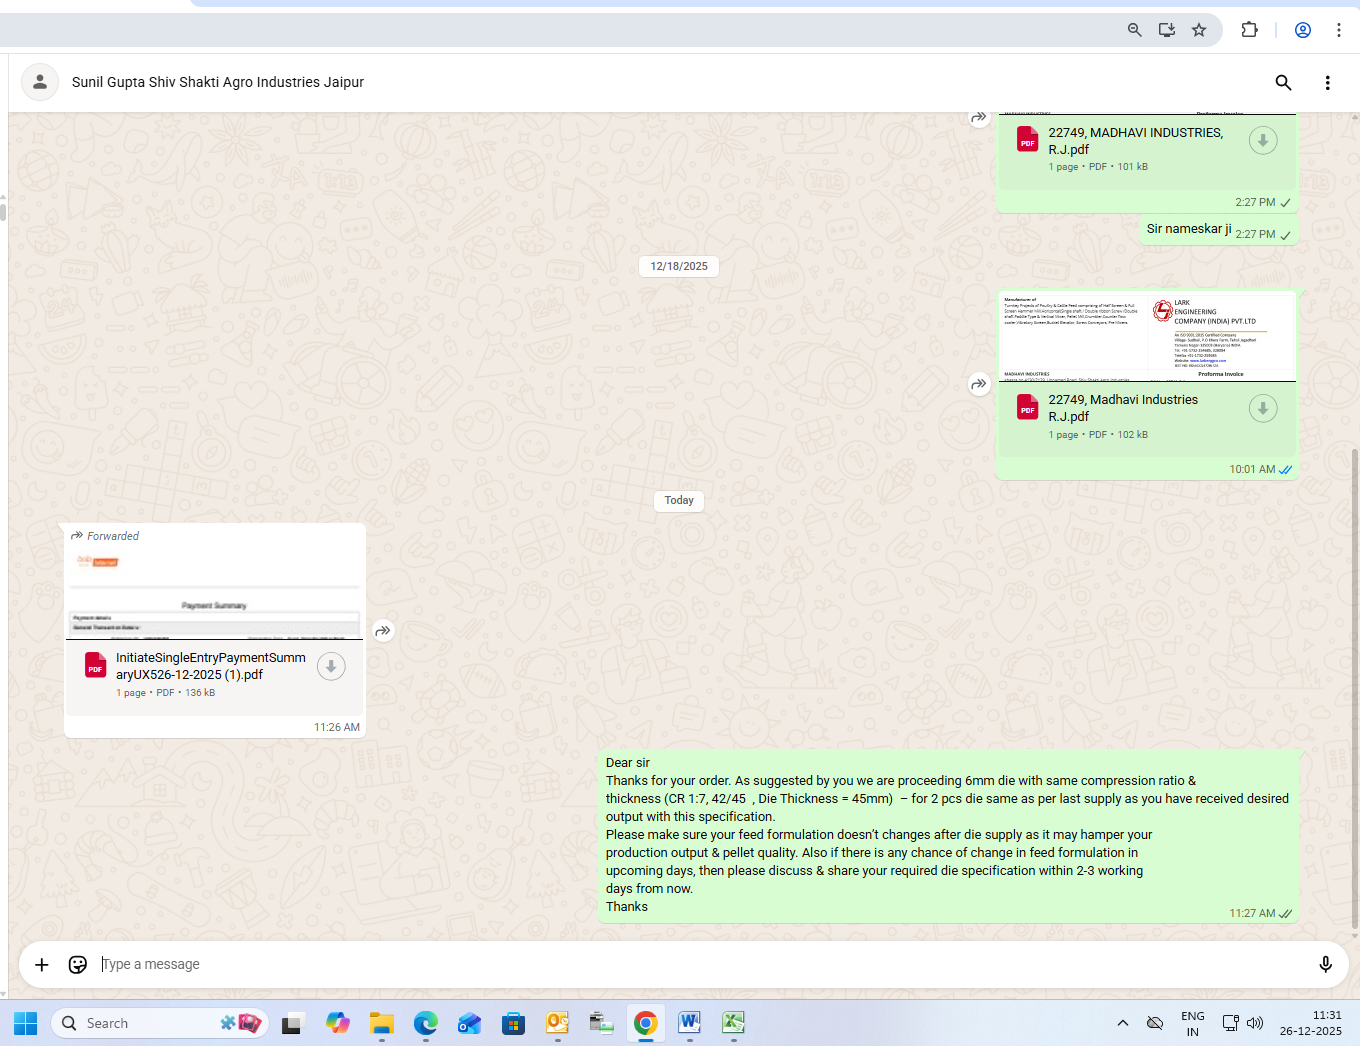Bookmark this page with the star icon
Screen dimensions: 1360x1046
(1199, 30)
